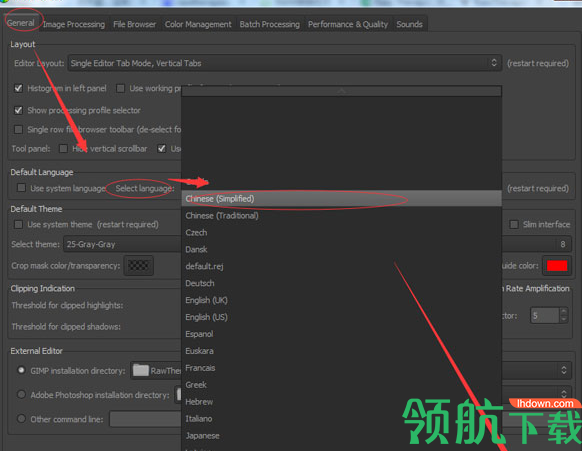
Task: Disable Show processing profile selector checkbox
Action: [x=18, y=110]
